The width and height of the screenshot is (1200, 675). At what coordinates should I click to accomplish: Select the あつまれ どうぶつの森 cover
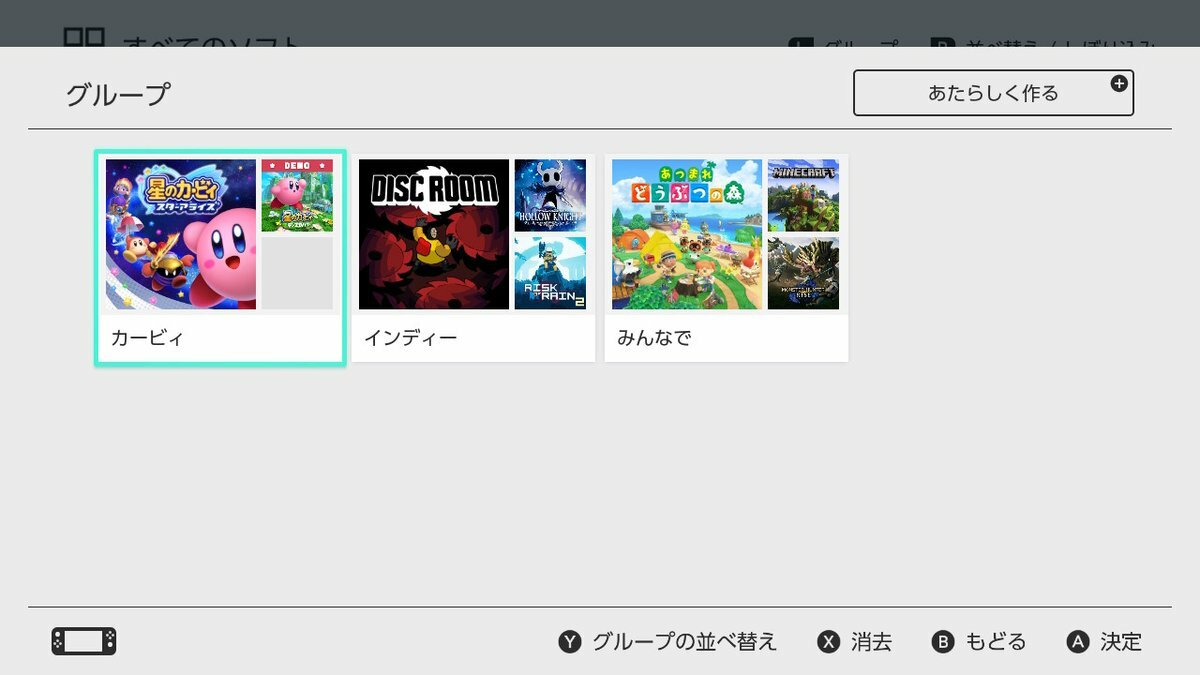click(687, 234)
